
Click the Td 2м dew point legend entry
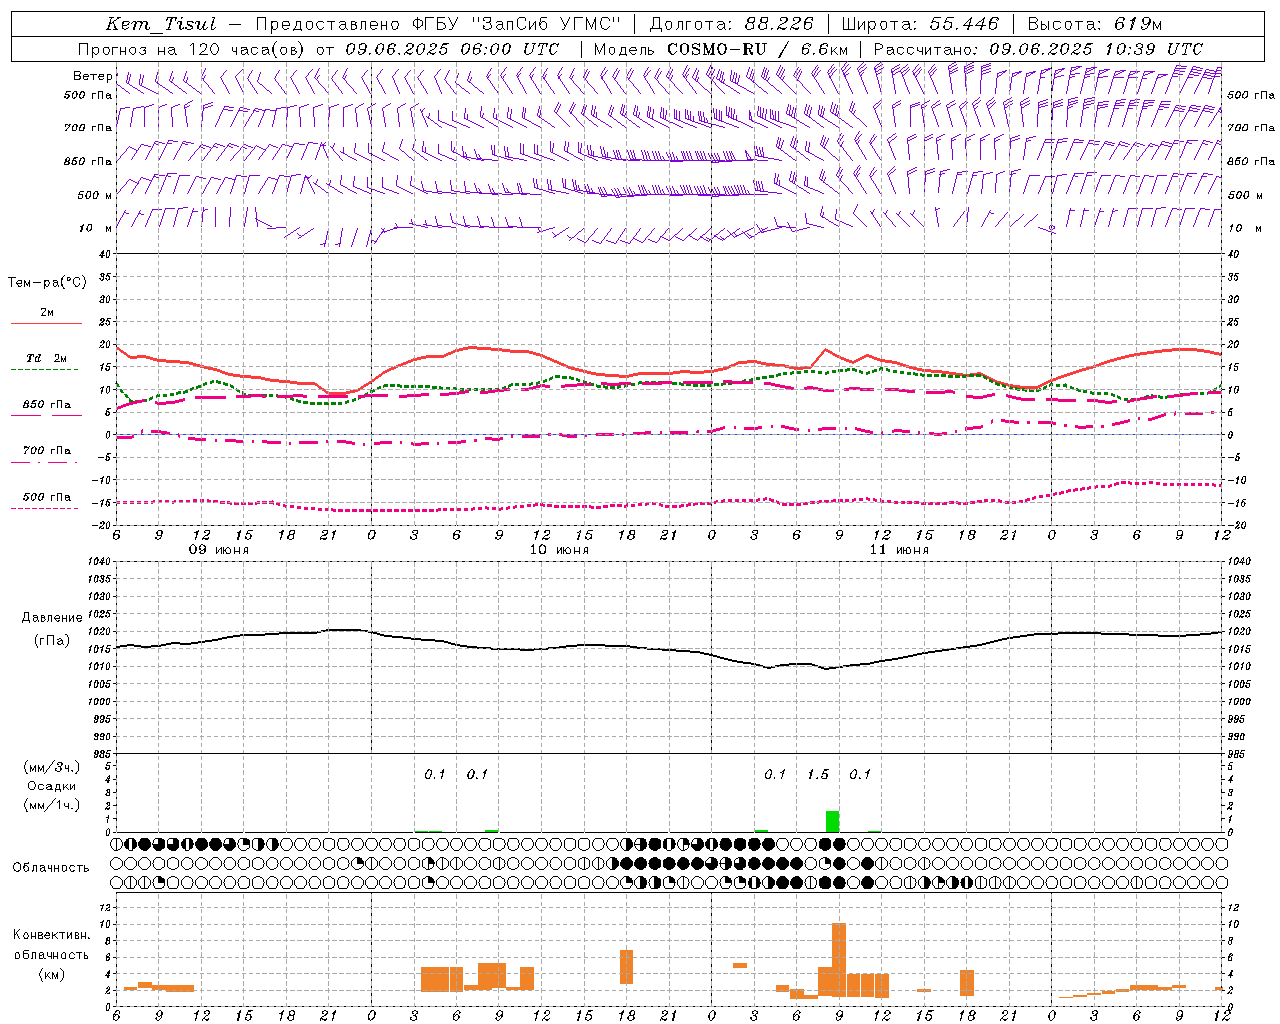tap(47, 358)
